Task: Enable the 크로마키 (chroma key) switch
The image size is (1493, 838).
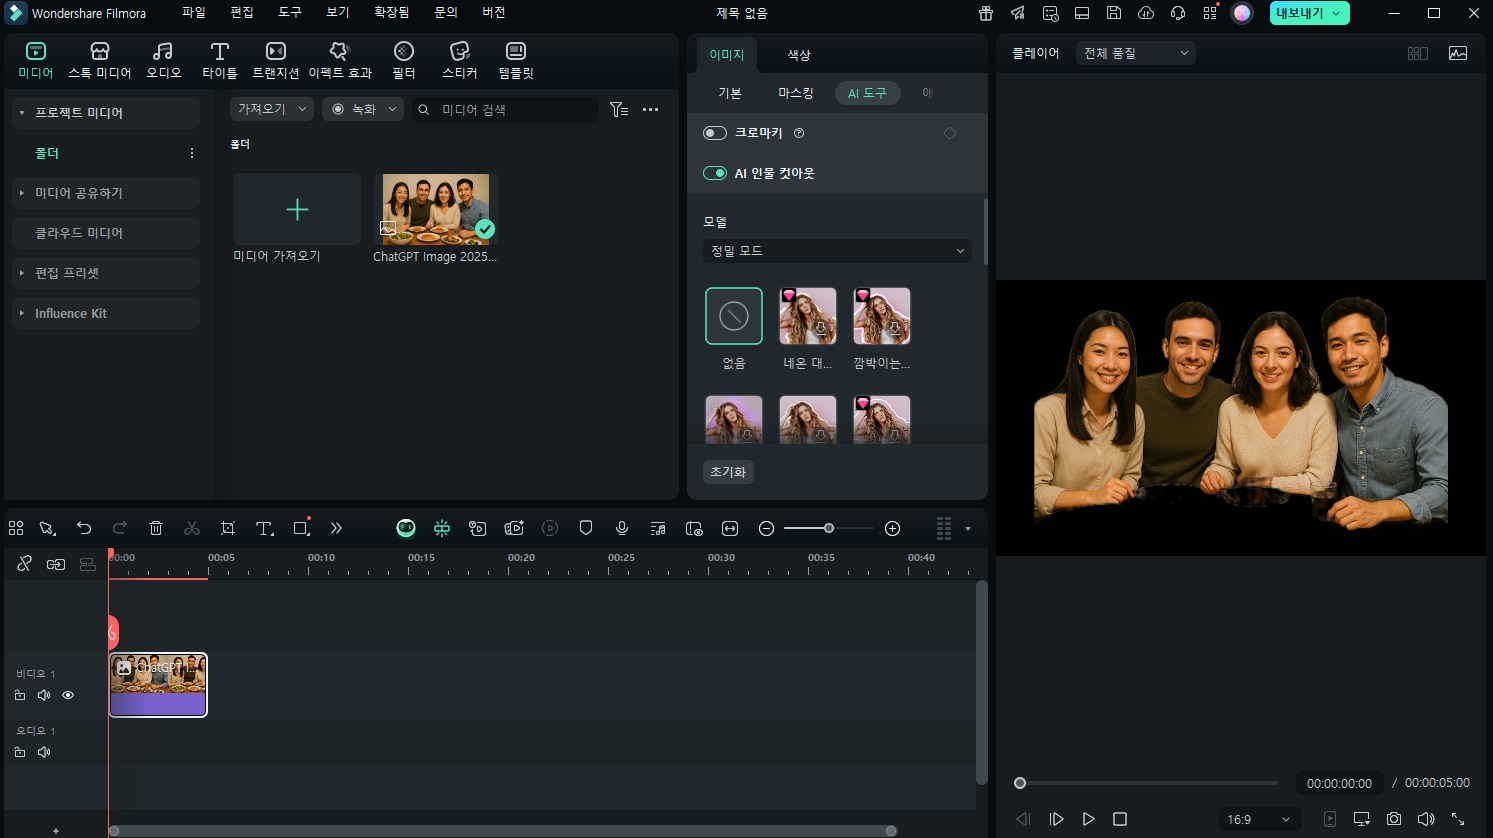Action: (715, 133)
